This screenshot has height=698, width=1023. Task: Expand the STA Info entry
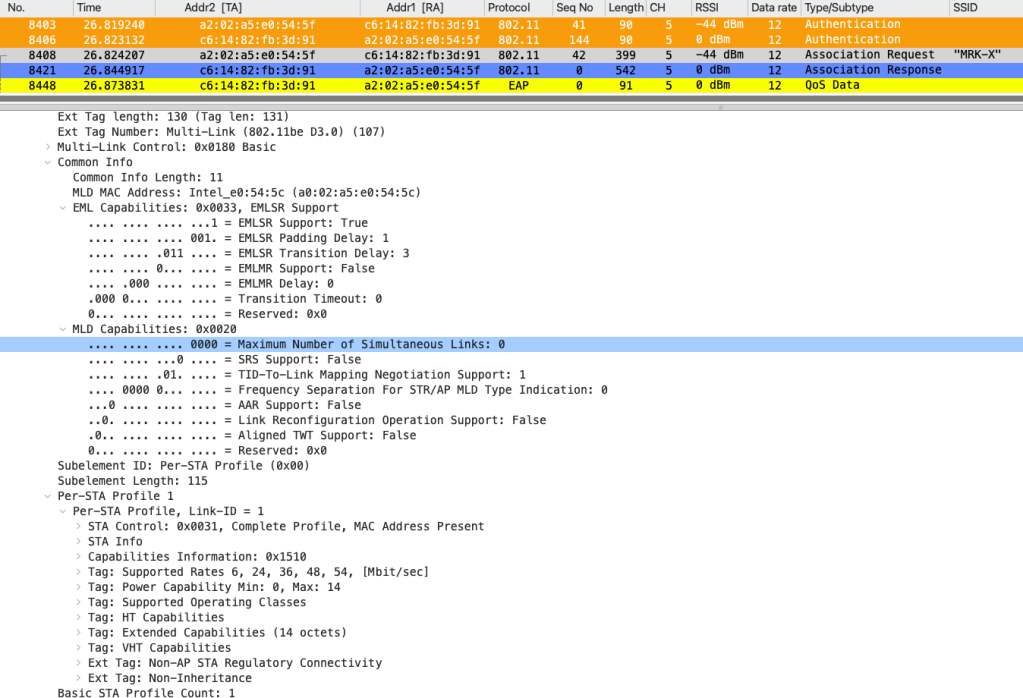pyautogui.click(x=79, y=541)
